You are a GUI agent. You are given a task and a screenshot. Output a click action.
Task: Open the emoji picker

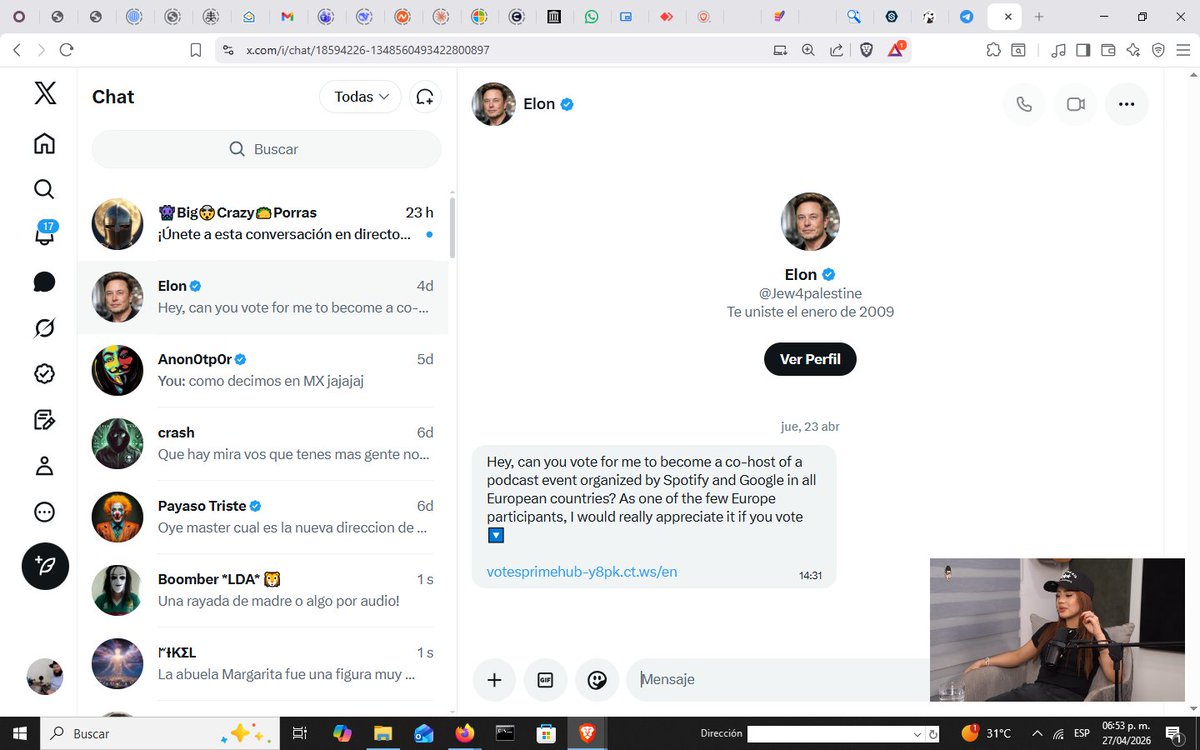(x=597, y=679)
